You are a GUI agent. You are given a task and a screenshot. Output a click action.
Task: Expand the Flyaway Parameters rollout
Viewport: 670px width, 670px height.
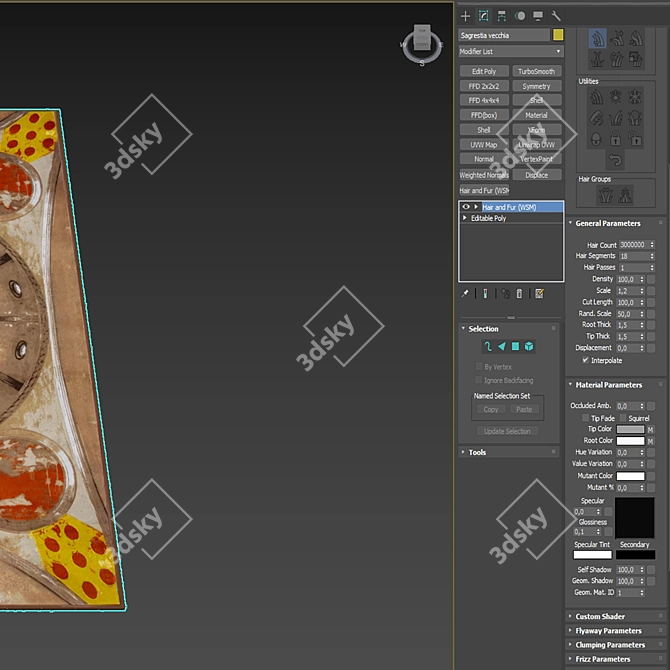coord(615,631)
